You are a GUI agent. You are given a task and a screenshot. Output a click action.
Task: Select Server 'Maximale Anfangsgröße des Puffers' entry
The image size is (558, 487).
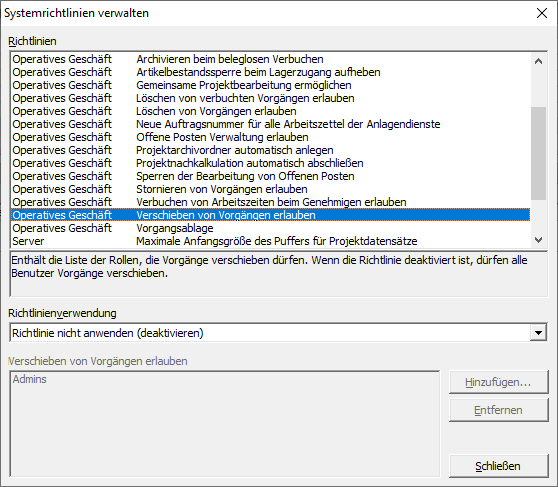click(x=270, y=241)
